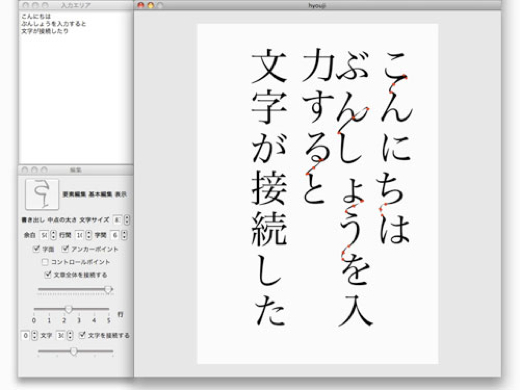Click the 入力エリア window title
The width and height of the screenshot is (520, 390).
pos(76,5)
